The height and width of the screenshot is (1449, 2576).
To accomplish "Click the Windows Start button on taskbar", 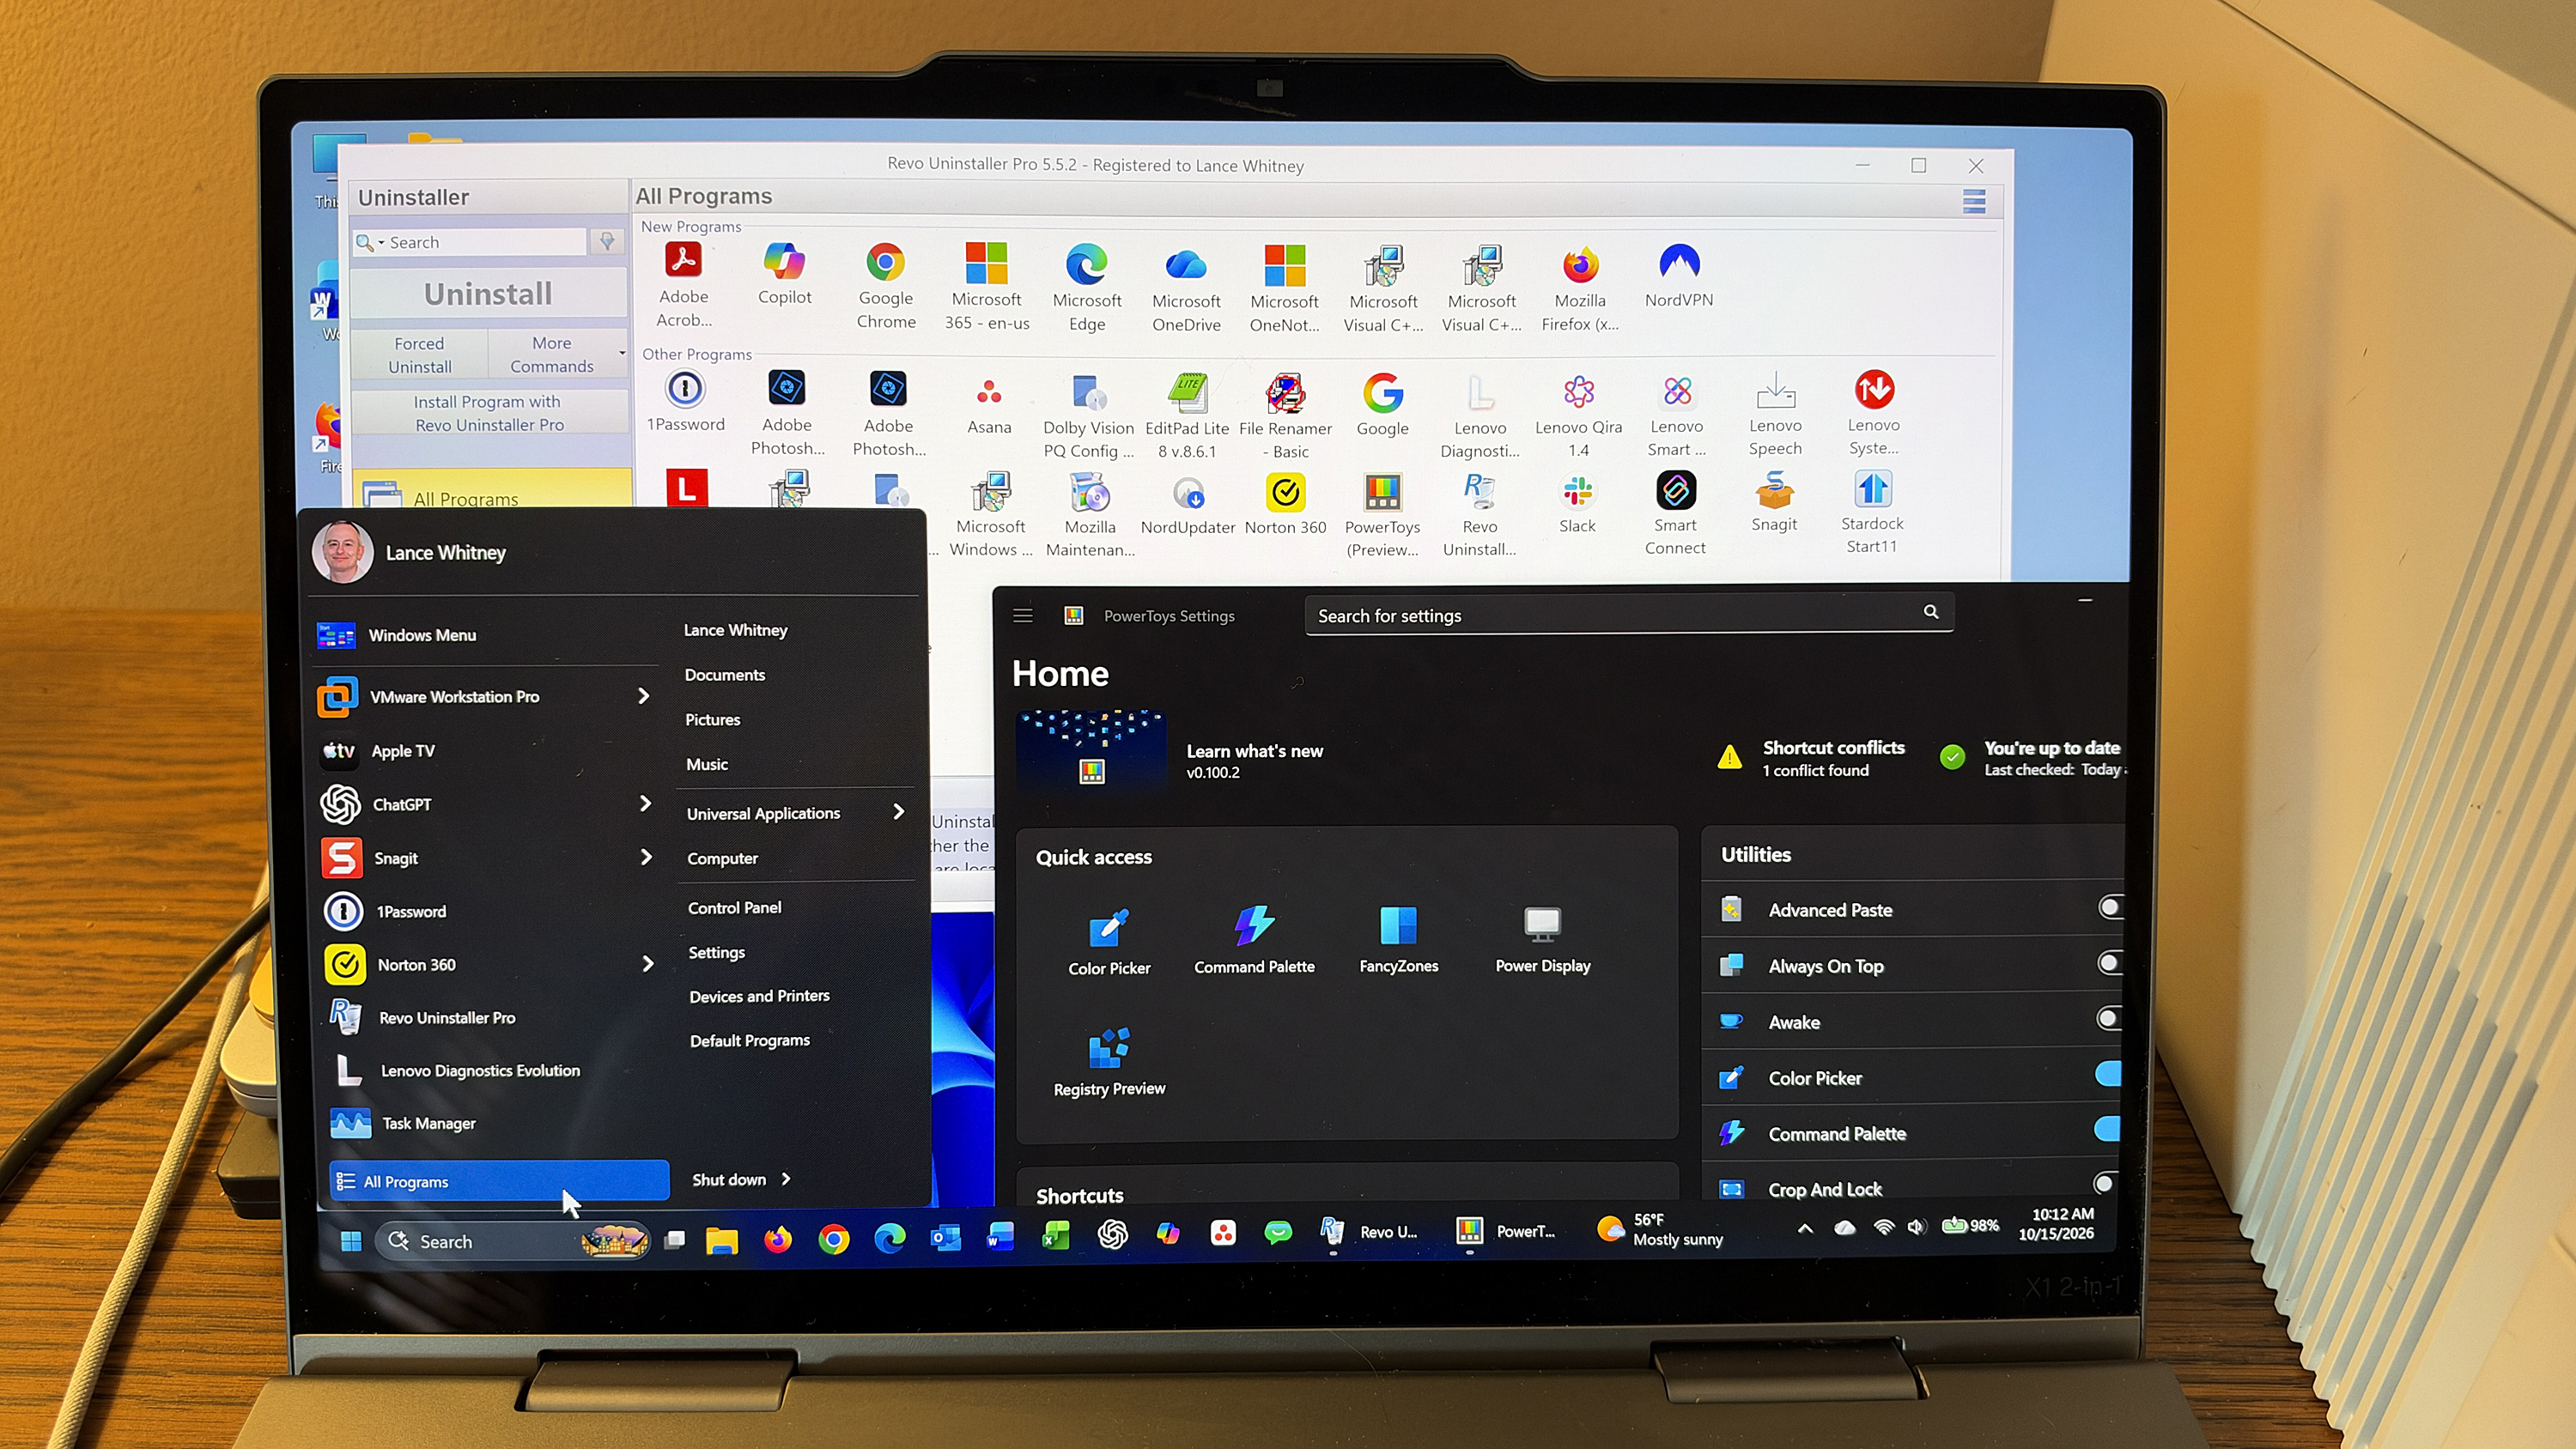I will pyautogui.click(x=351, y=1241).
